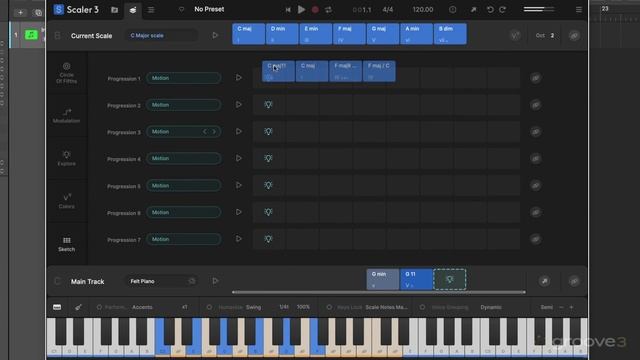Open Progression 7 Motion dropdown
The width and height of the screenshot is (640, 360).
click(x=184, y=239)
